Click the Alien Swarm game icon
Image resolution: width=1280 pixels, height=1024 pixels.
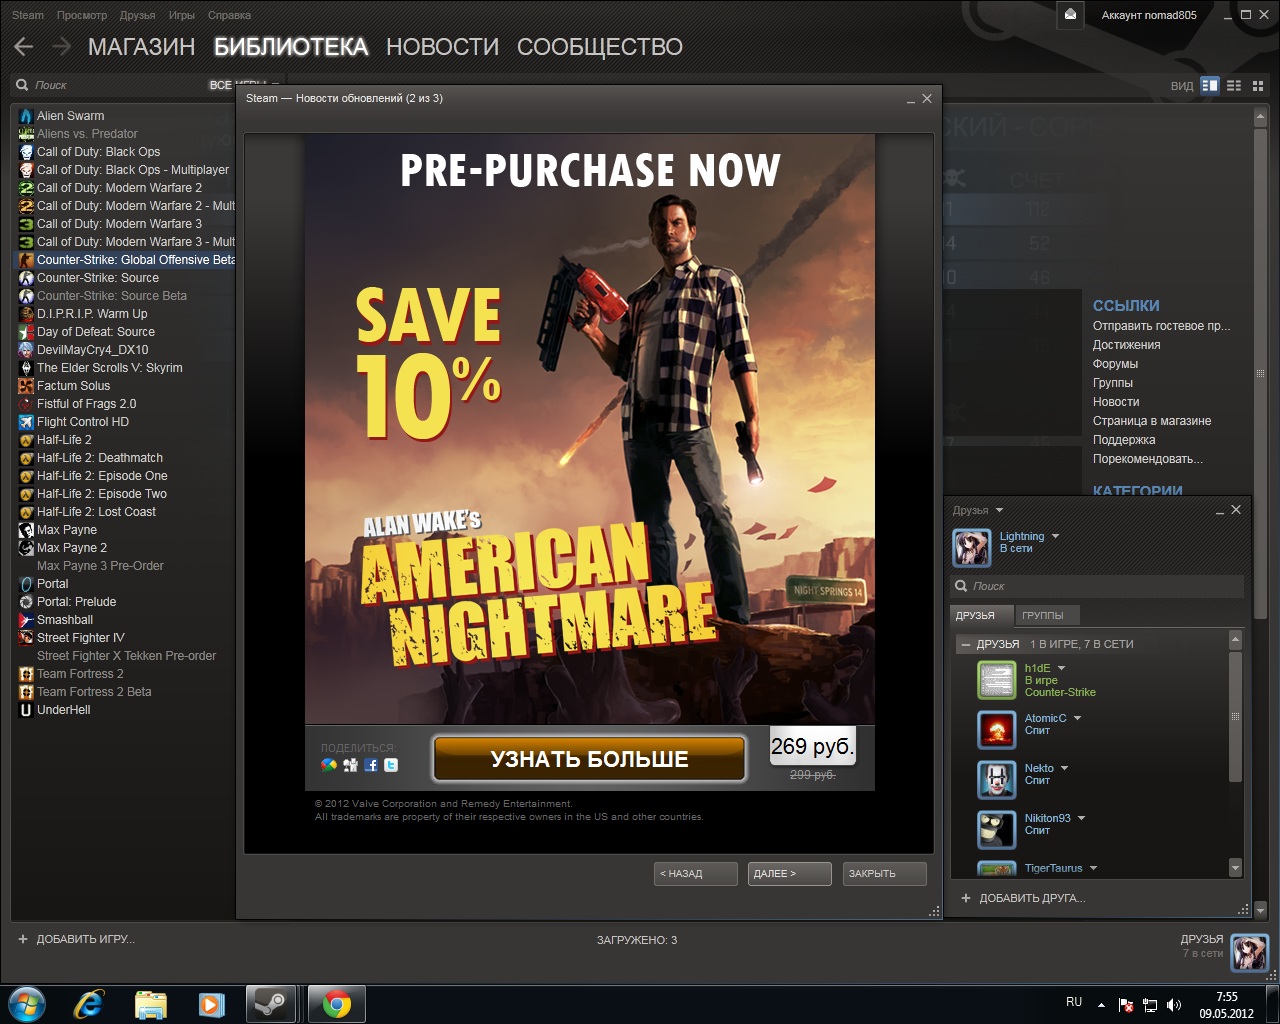[26, 116]
